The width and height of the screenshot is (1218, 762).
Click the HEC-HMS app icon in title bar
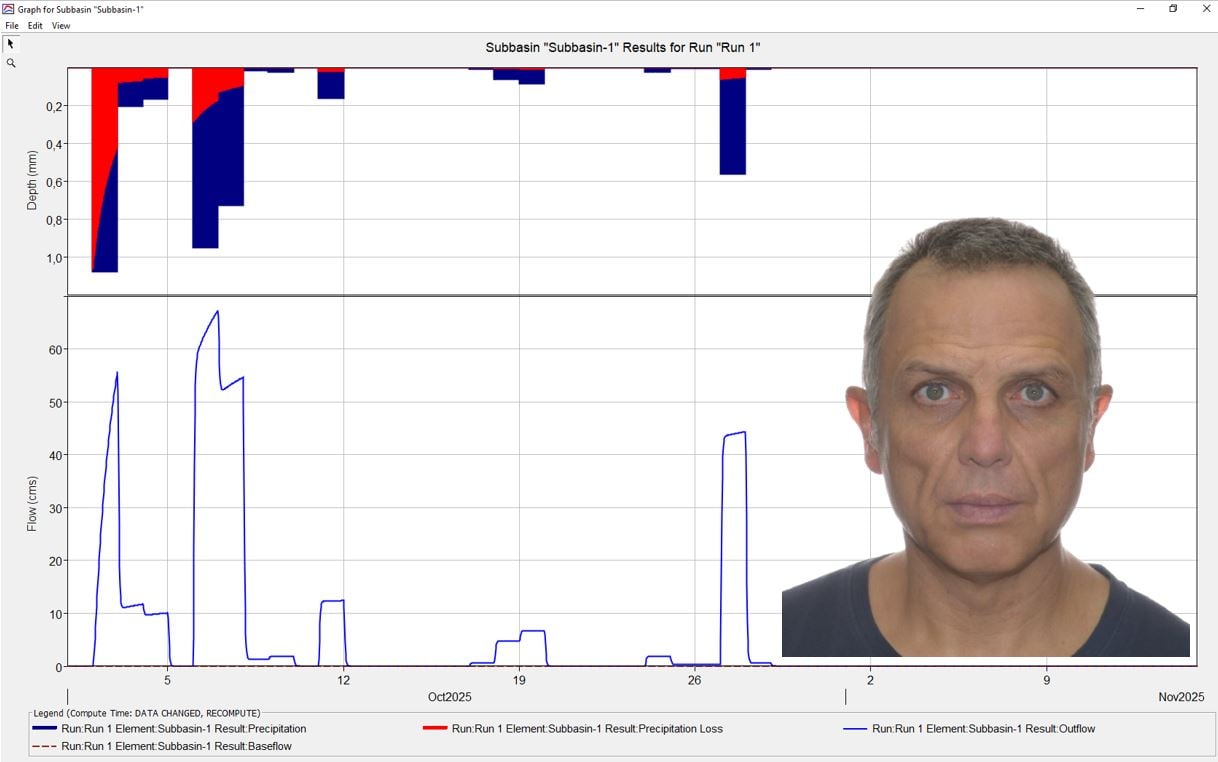[9, 9]
